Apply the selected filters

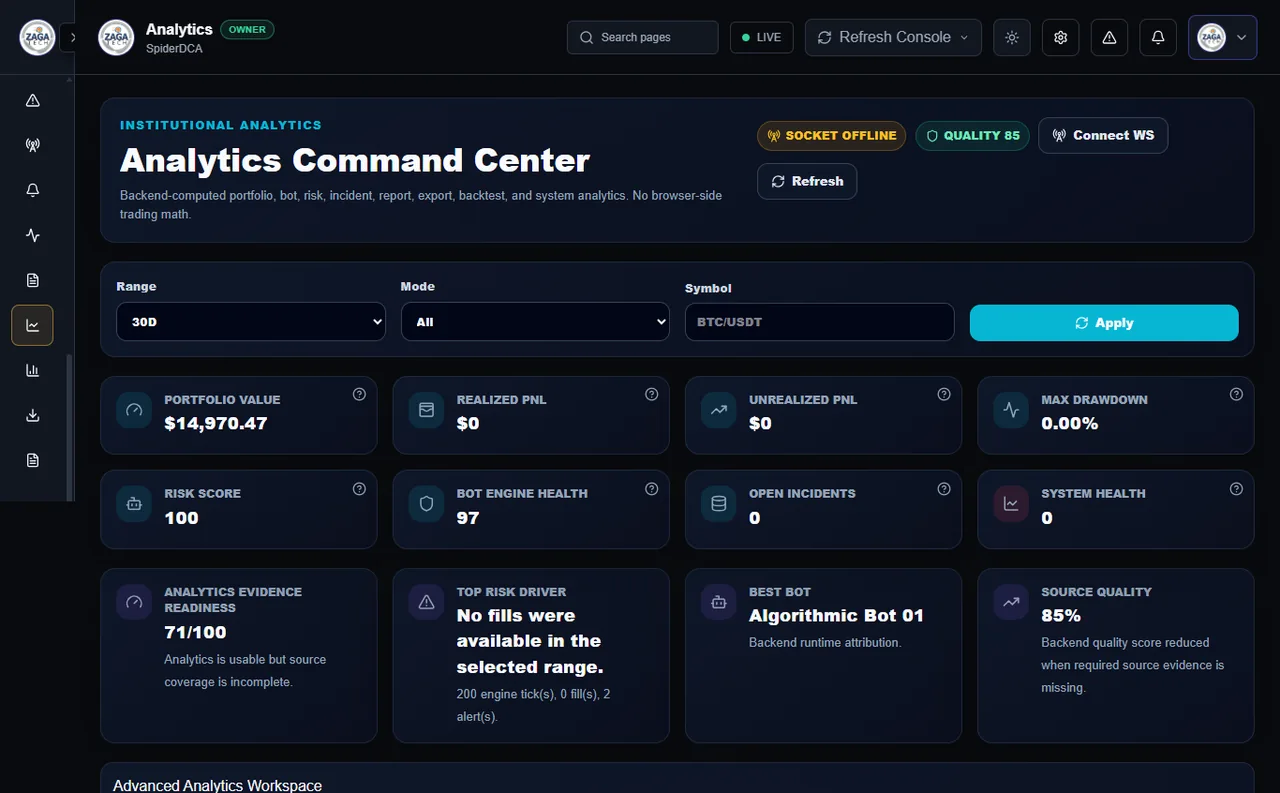pos(1104,323)
